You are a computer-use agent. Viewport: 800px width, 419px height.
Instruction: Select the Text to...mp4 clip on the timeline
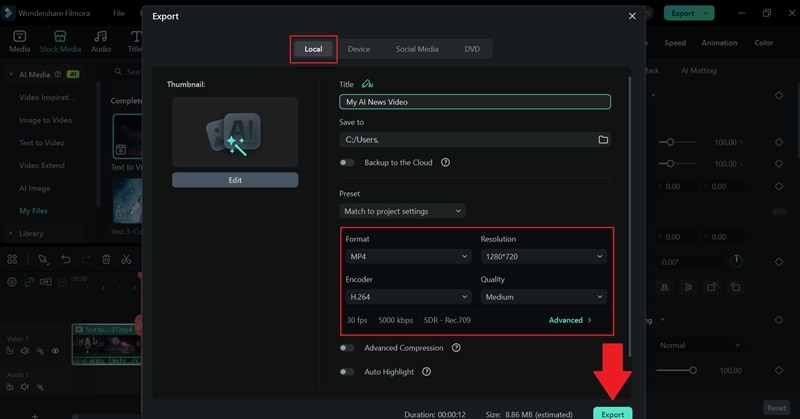pos(107,344)
